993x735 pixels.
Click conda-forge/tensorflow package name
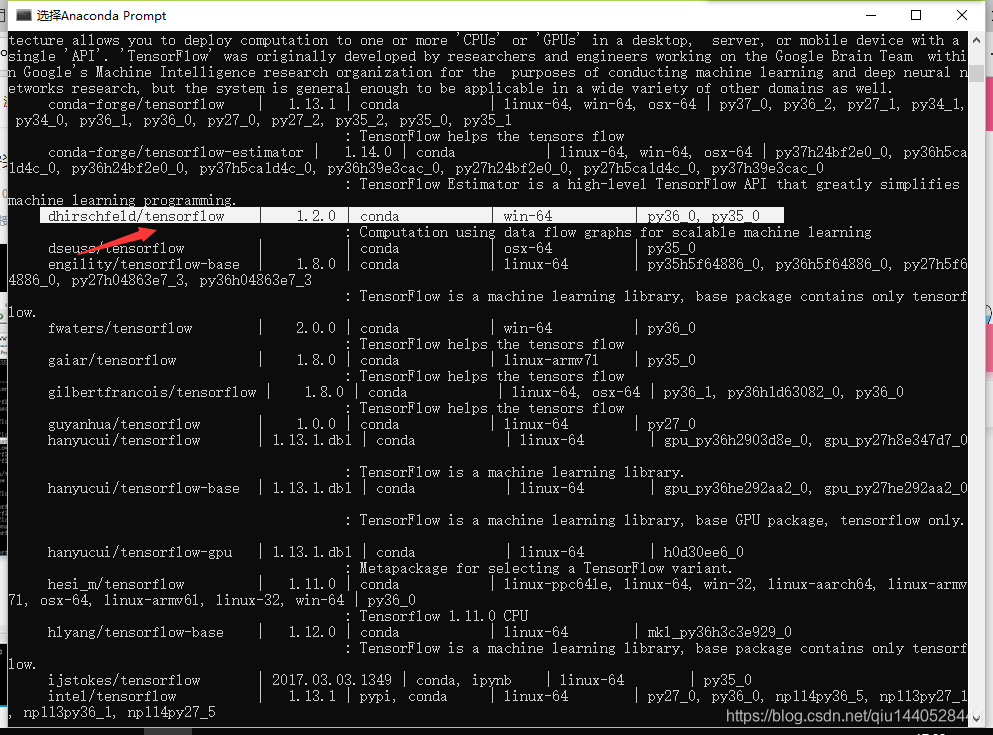click(136, 104)
